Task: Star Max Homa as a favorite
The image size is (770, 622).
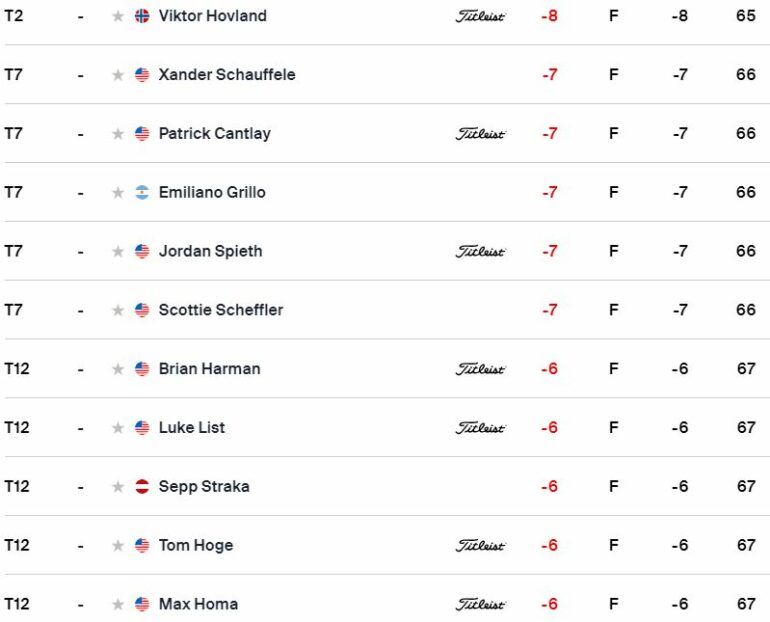Action: click(118, 604)
